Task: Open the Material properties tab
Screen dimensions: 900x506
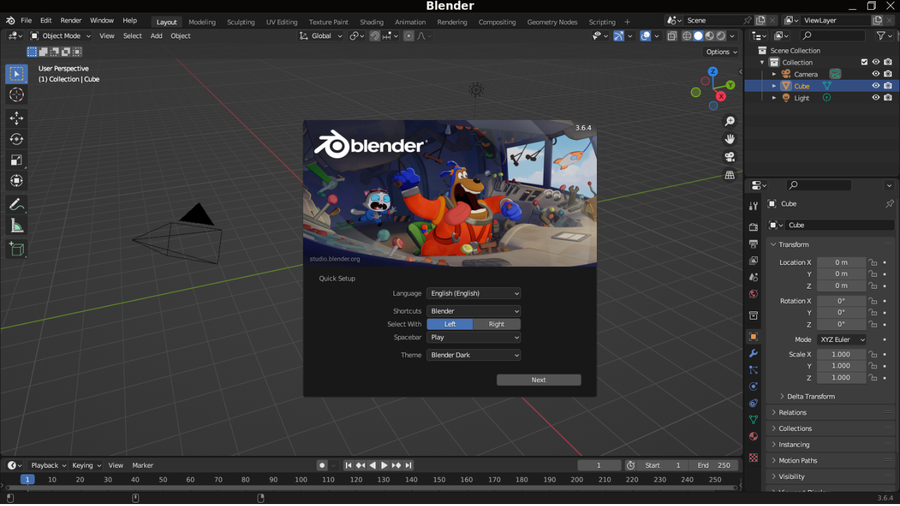Action: (754, 437)
